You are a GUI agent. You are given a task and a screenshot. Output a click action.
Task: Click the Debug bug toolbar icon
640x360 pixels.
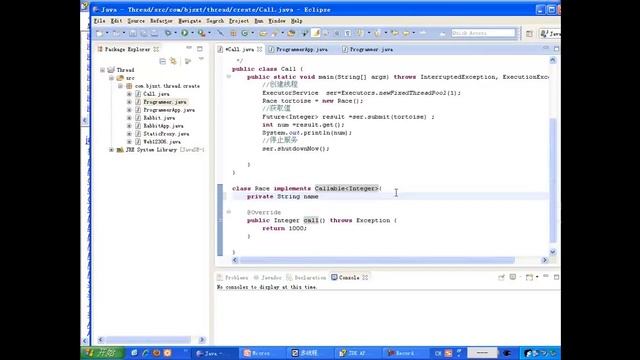168,33
